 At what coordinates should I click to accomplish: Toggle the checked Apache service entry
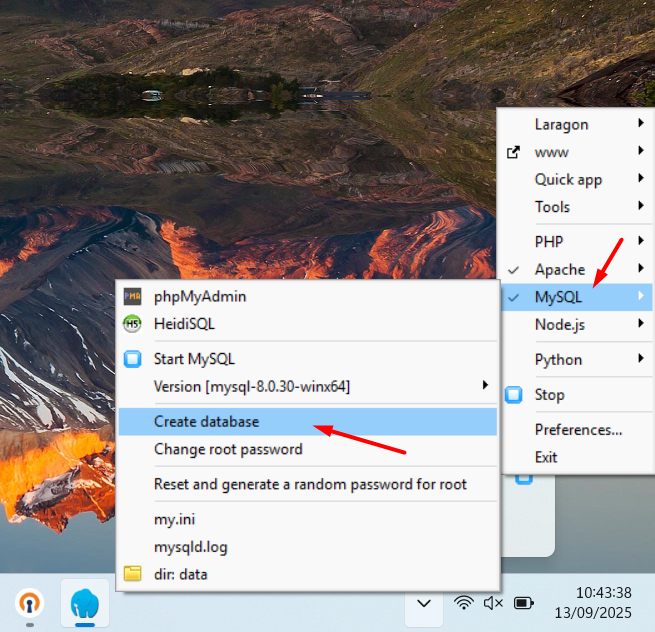(x=560, y=270)
